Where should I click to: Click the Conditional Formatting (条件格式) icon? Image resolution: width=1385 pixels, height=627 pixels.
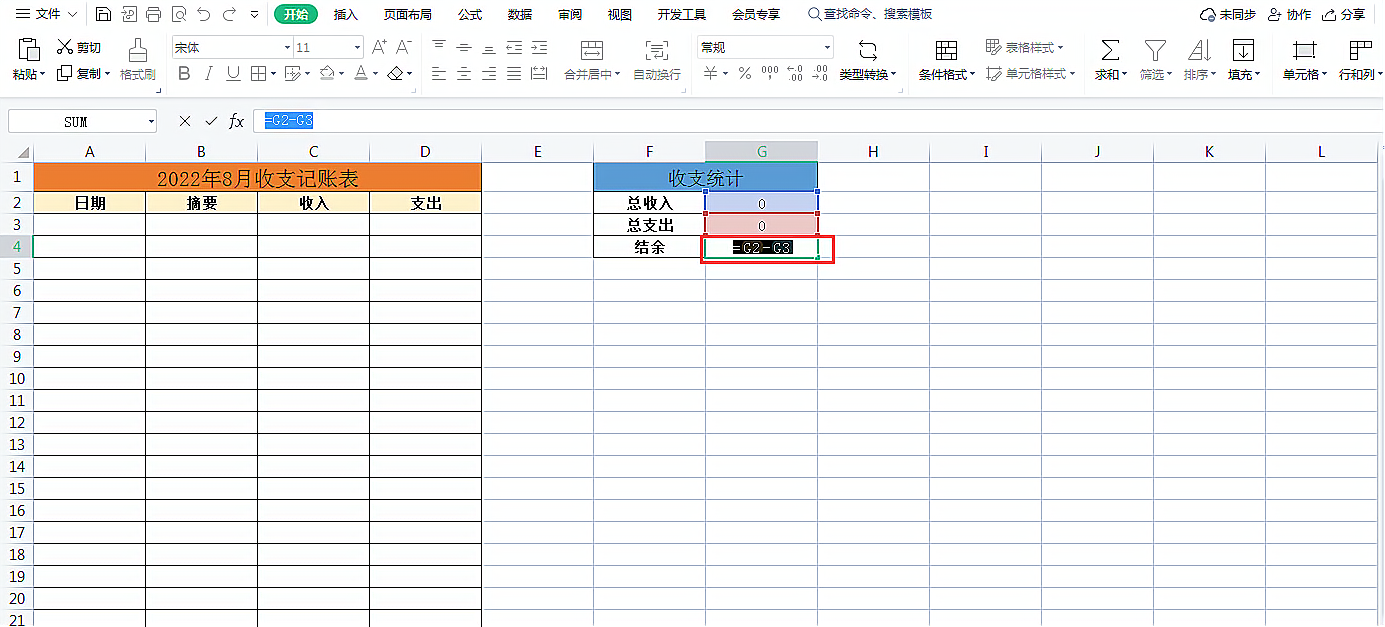(946, 50)
